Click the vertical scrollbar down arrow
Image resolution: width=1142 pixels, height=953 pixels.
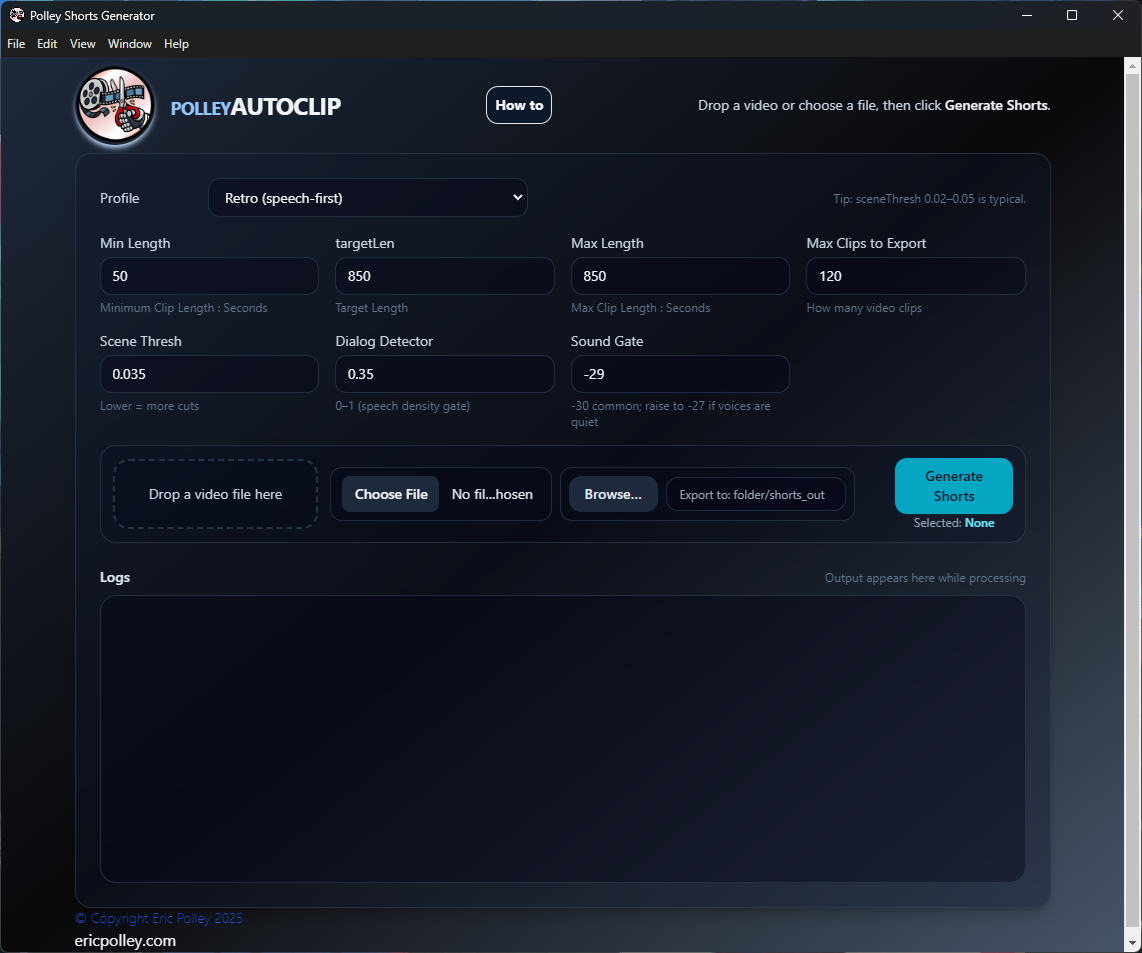pyautogui.click(x=1133, y=945)
